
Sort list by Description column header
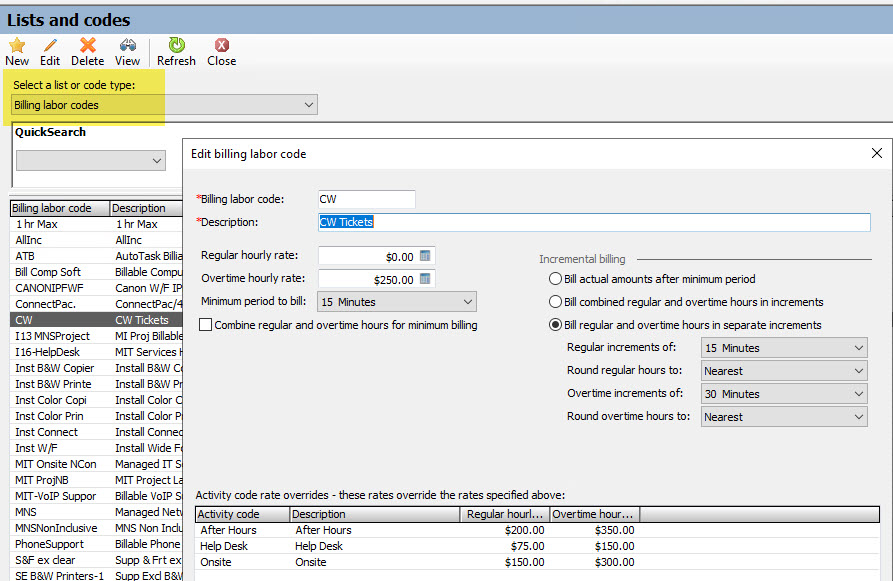(x=146, y=208)
